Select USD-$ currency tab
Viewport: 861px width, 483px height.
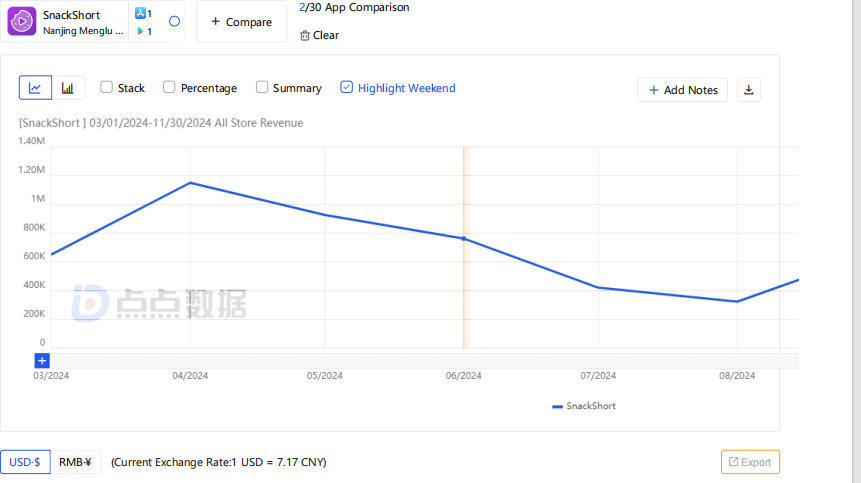25,462
